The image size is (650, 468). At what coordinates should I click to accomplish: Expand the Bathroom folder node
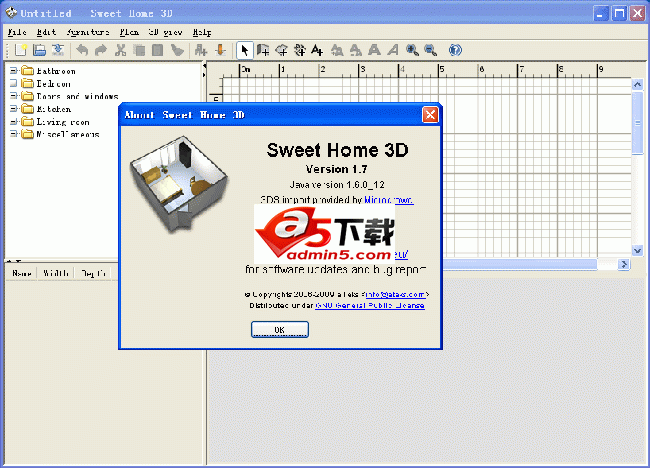click(x=13, y=71)
